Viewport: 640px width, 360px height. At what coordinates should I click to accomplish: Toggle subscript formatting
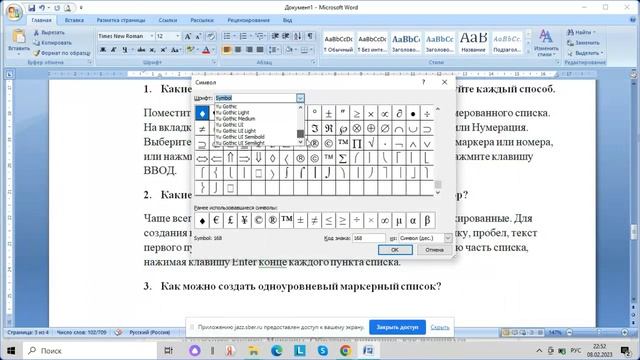click(x=152, y=50)
